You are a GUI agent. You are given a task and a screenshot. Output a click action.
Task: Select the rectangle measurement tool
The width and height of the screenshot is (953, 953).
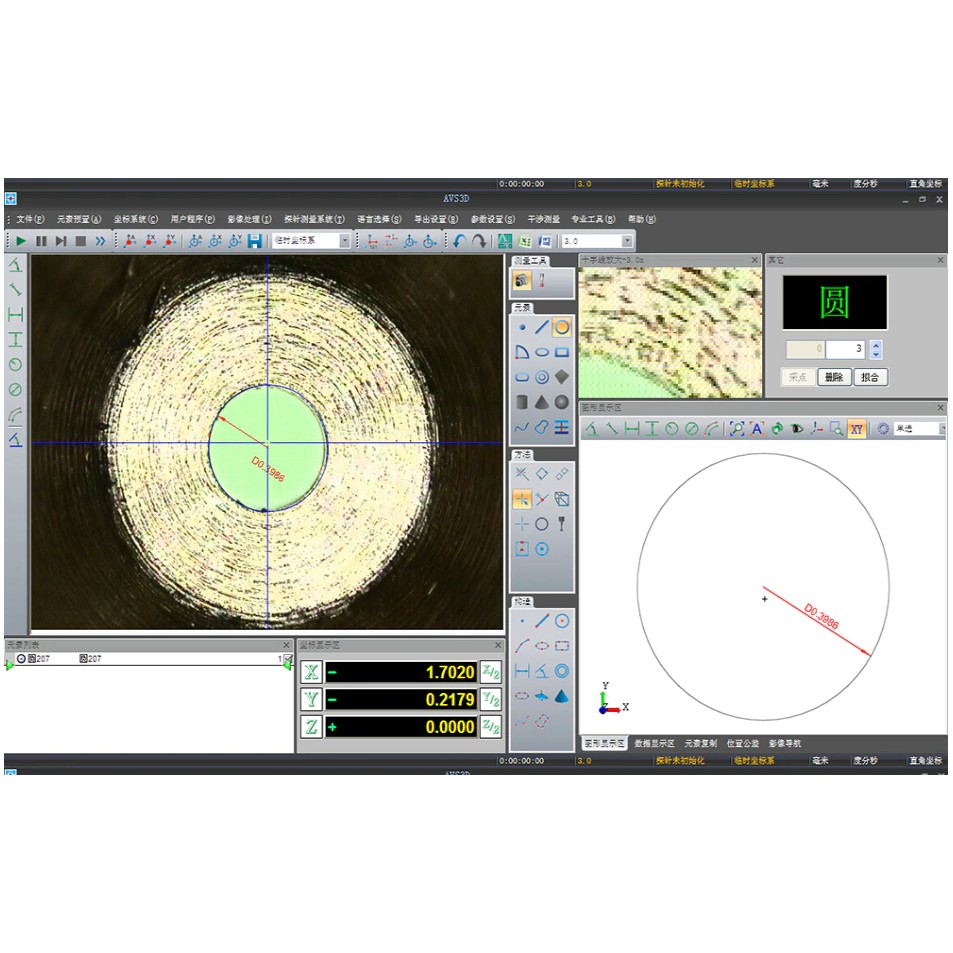click(x=564, y=353)
